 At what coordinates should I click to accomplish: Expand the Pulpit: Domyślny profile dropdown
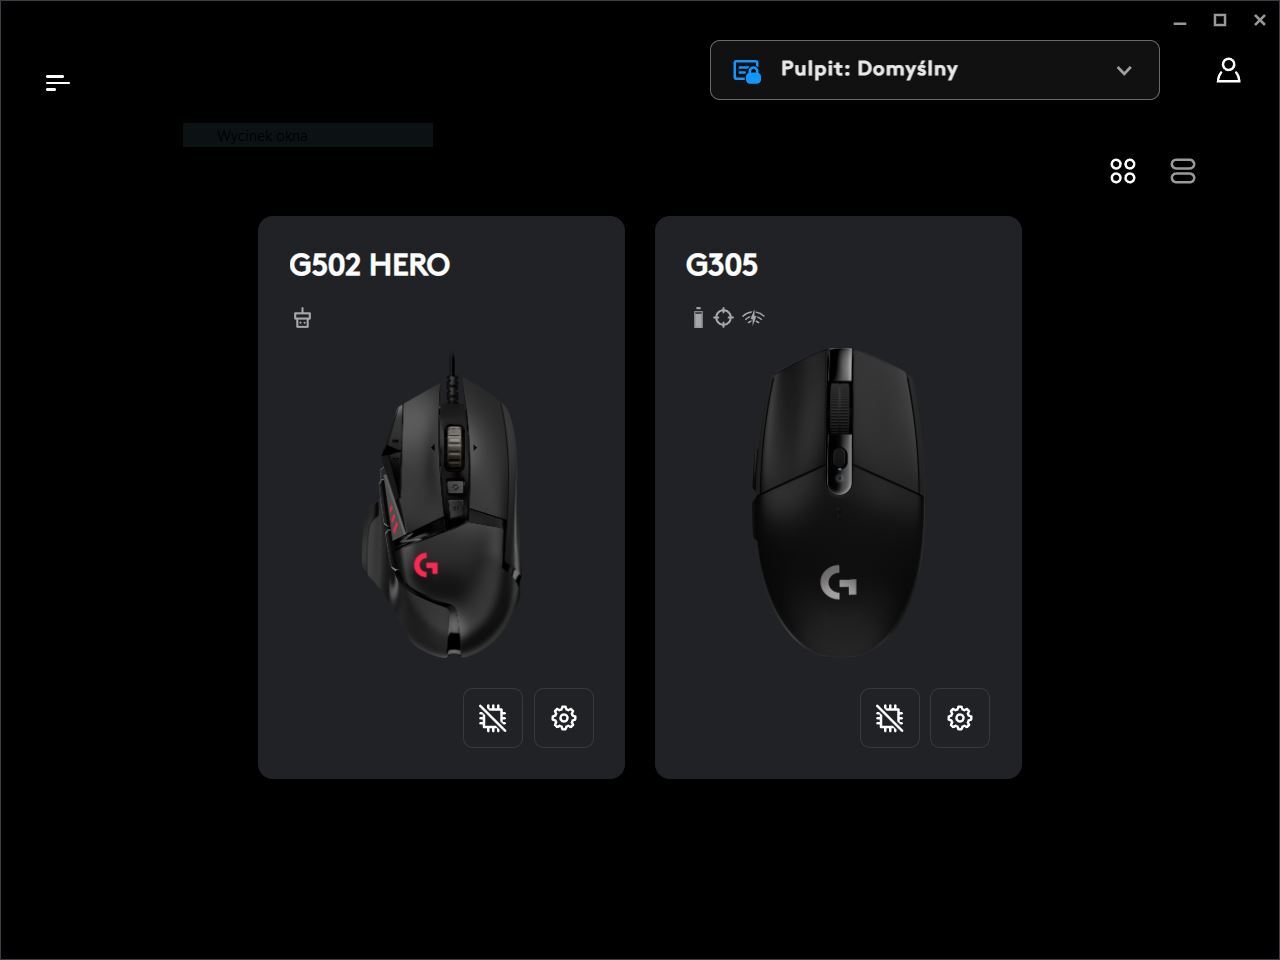point(935,70)
